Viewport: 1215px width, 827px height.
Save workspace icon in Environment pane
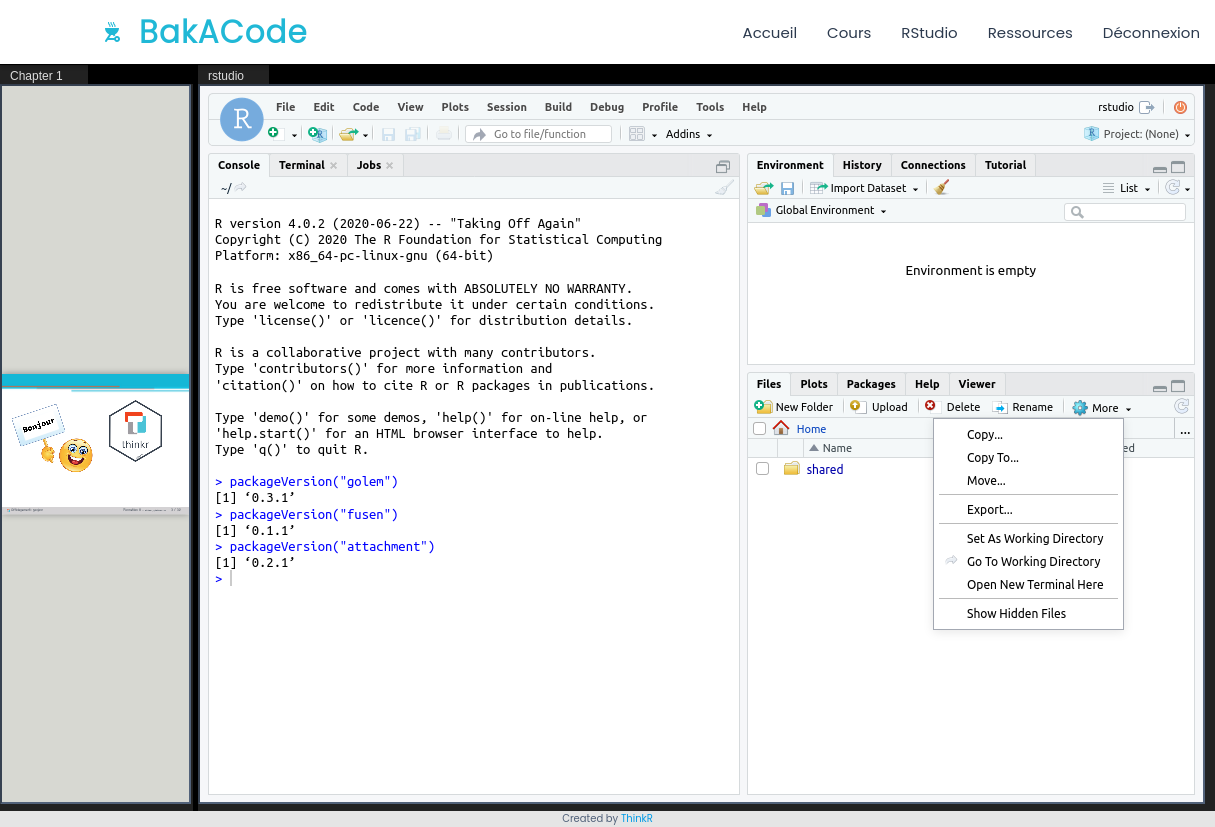point(787,188)
